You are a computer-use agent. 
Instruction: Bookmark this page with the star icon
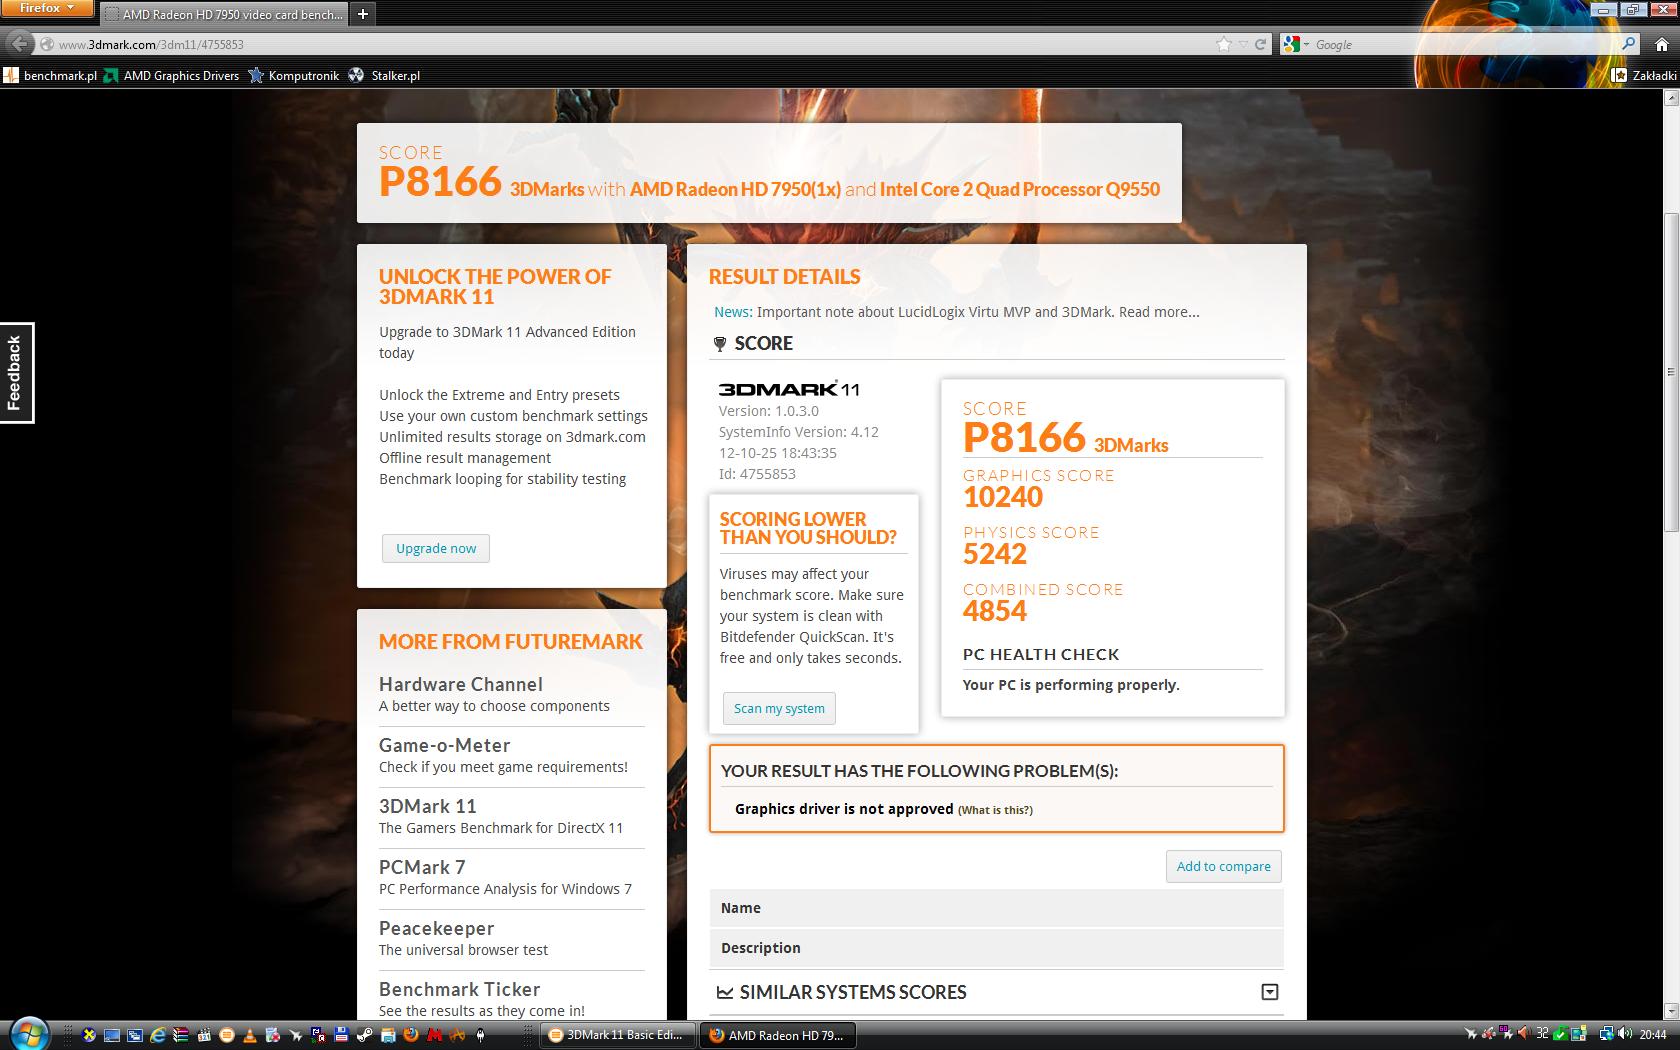1224,44
